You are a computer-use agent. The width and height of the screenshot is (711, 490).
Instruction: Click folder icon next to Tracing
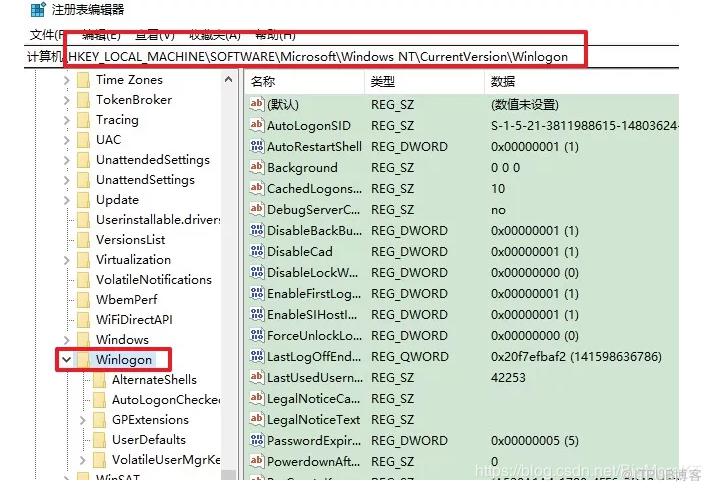click(x=83, y=120)
